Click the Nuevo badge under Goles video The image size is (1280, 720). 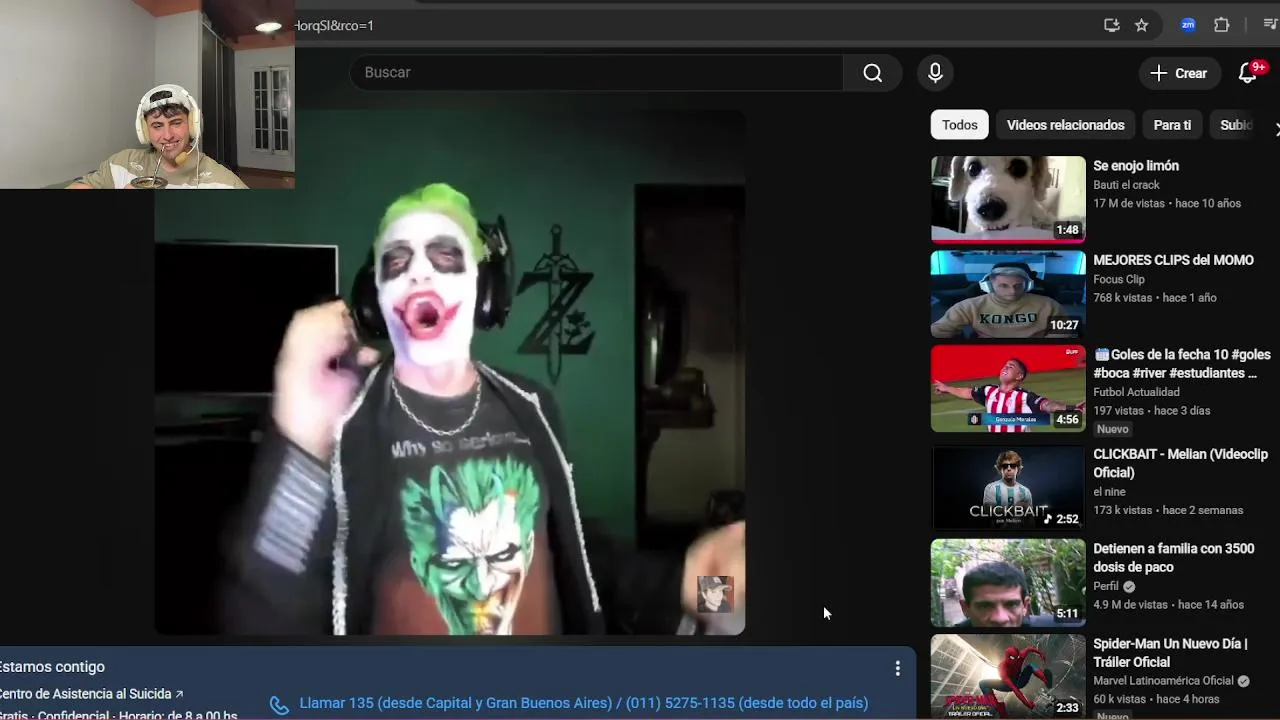pos(1113,429)
